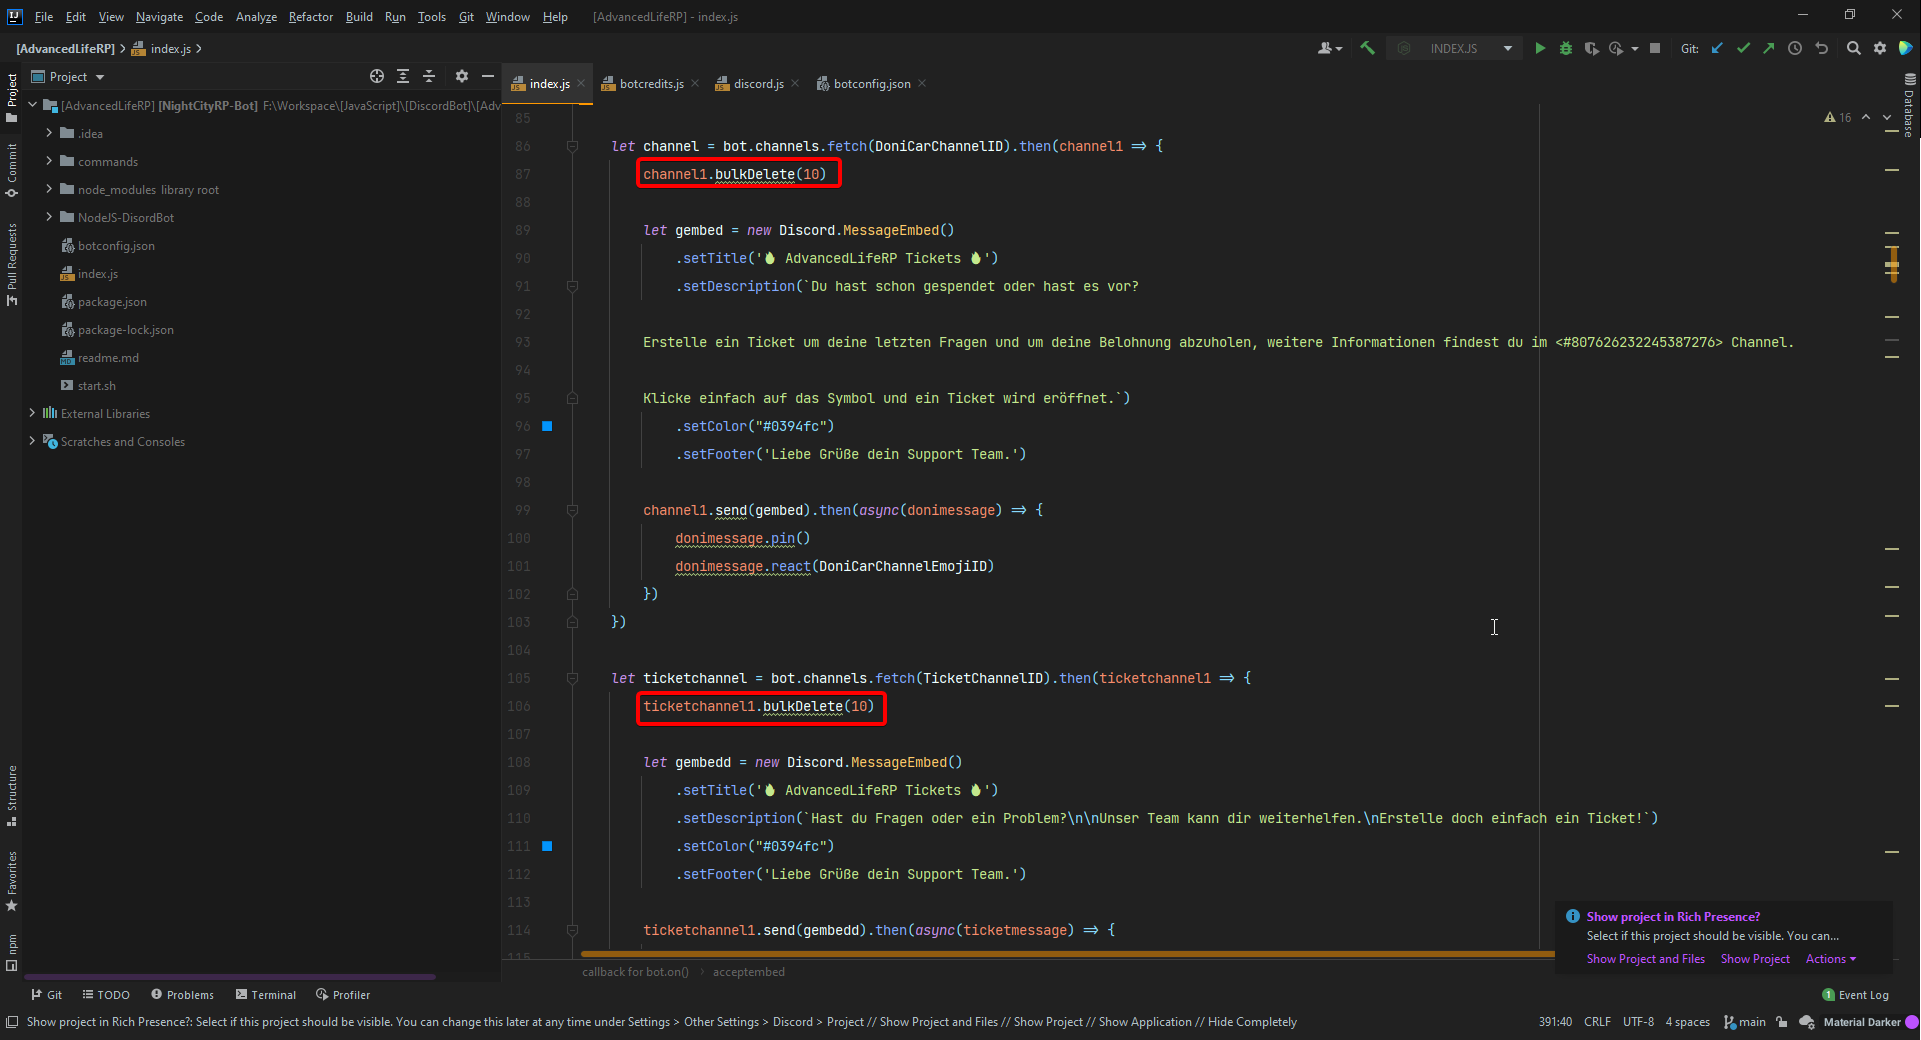Image resolution: width=1921 pixels, height=1040 pixels.
Task: Toggle the blue color swatch at line 96
Action: pyautogui.click(x=547, y=426)
